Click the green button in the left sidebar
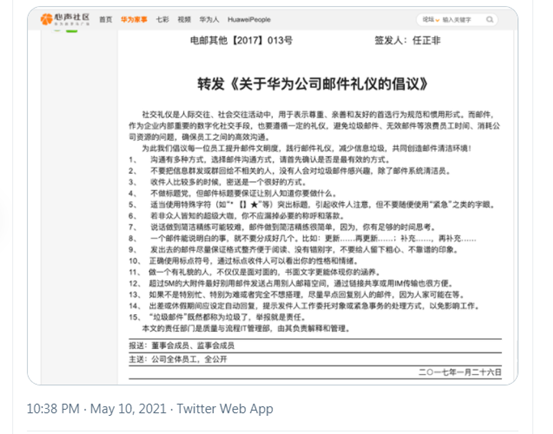 pos(72,31)
